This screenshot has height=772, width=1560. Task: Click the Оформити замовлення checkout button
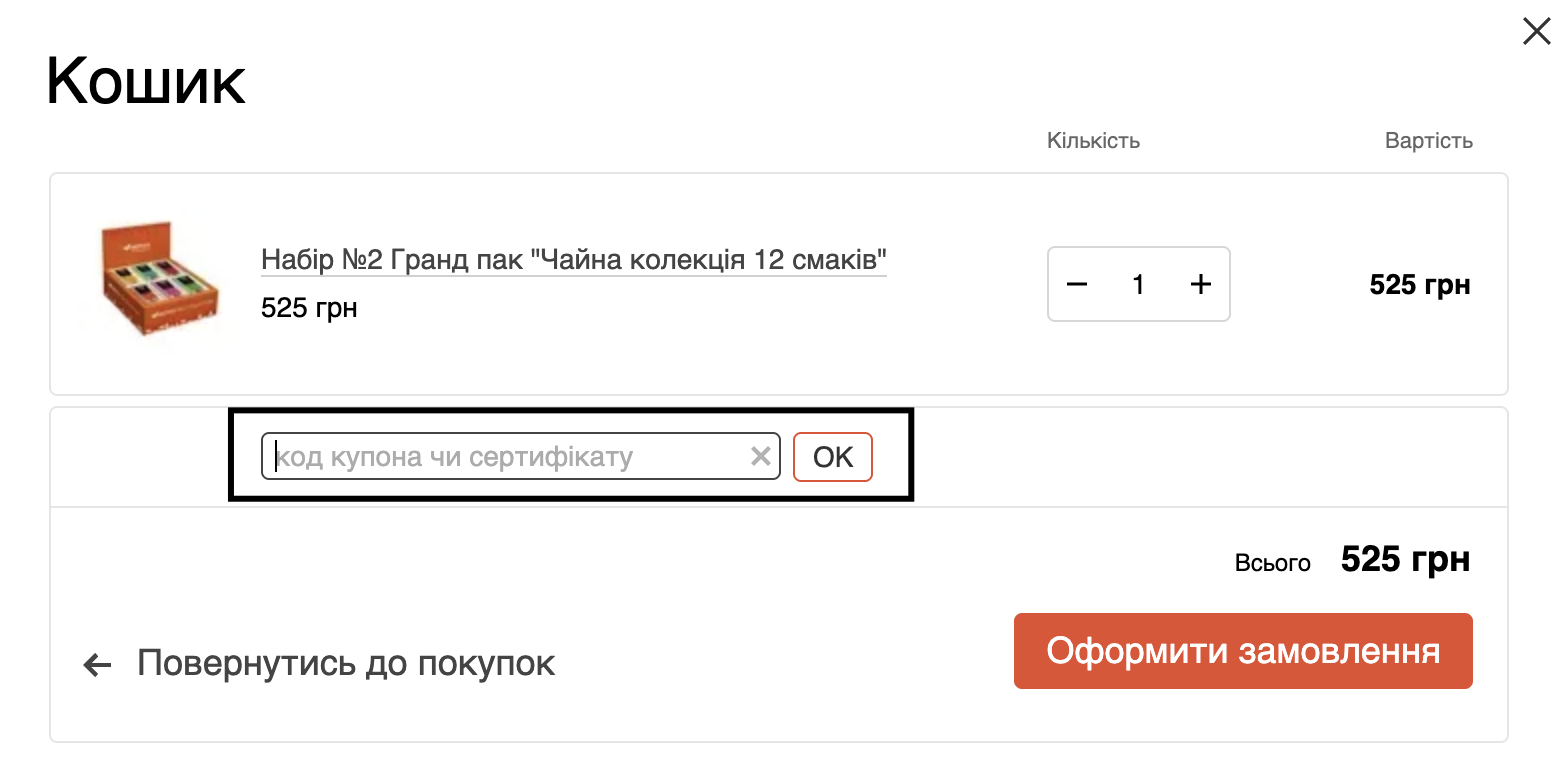1243,650
